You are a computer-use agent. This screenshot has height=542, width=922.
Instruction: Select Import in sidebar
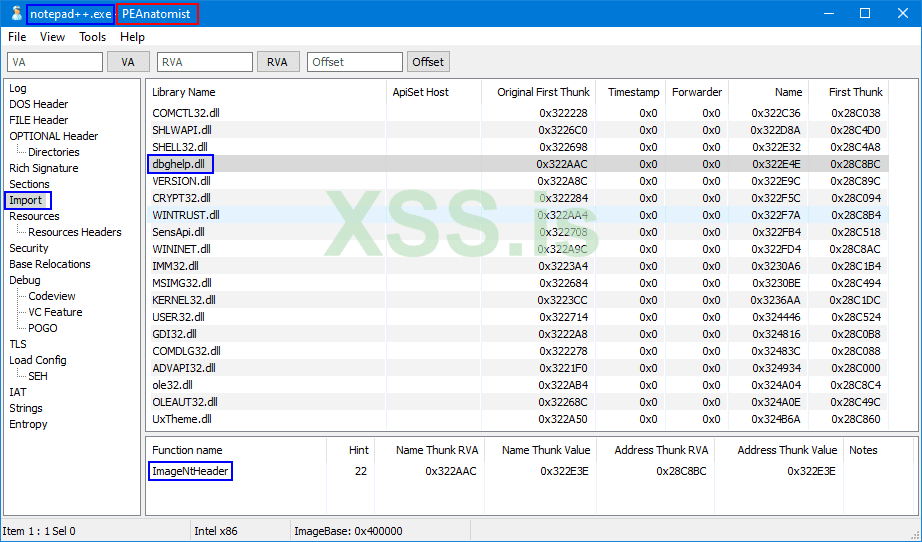(x=26, y=200)
